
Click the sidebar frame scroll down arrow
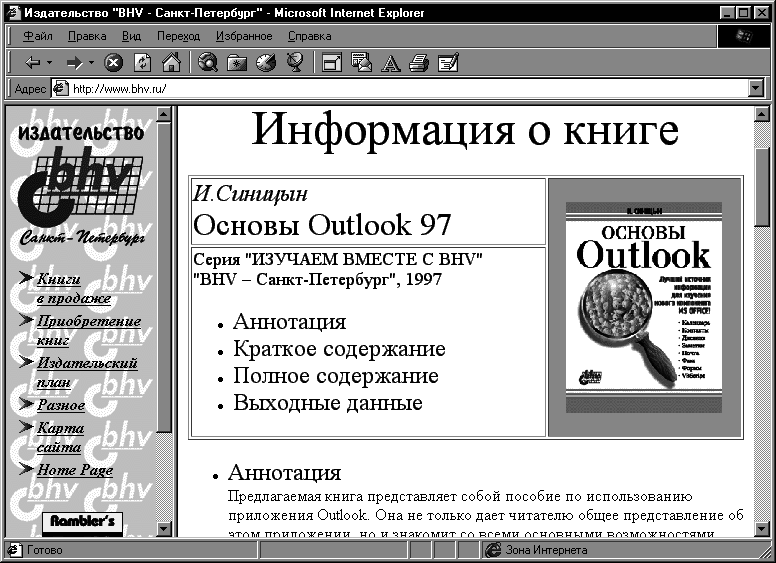click(164, 529)
